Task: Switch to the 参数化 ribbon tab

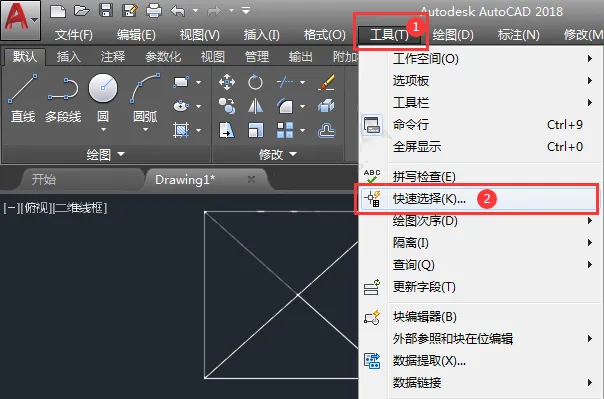Action: pyautogui.click(x=163, y=57)
